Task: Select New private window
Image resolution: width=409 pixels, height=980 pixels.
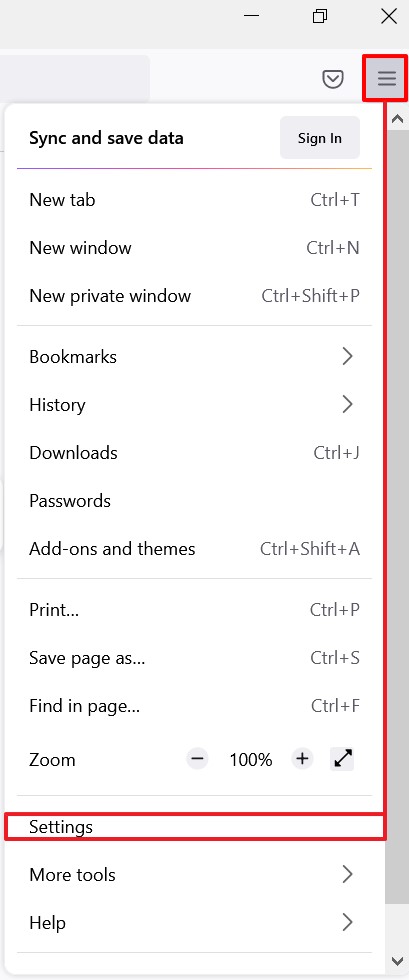Action: tap(194, 296)
